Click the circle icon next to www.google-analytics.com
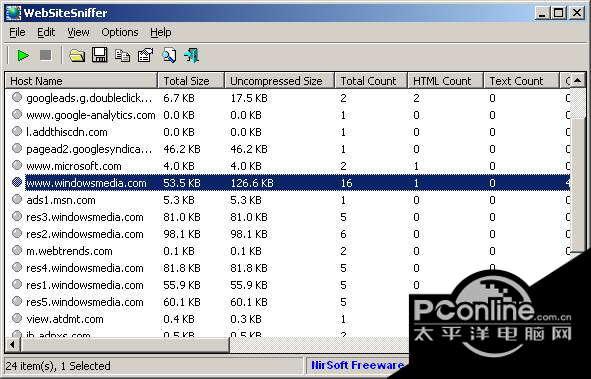Screen dimensions: 591x379 point(17,115)
